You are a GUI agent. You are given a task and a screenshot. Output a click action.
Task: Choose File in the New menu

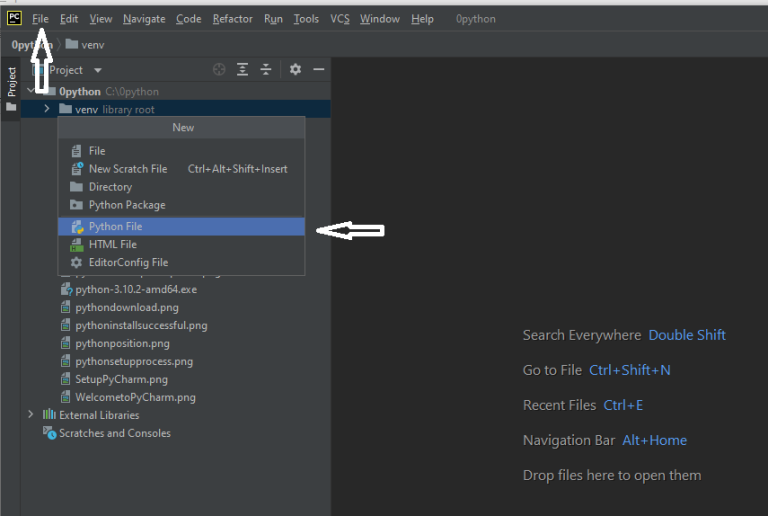pyautogui.click(x=181, y=151)
